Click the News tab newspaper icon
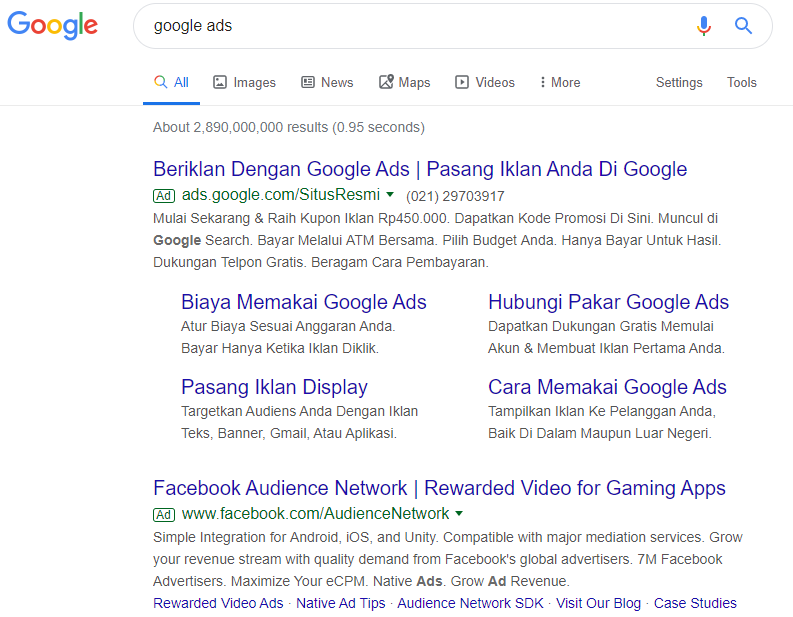793x617 pixels. point(307,82)
